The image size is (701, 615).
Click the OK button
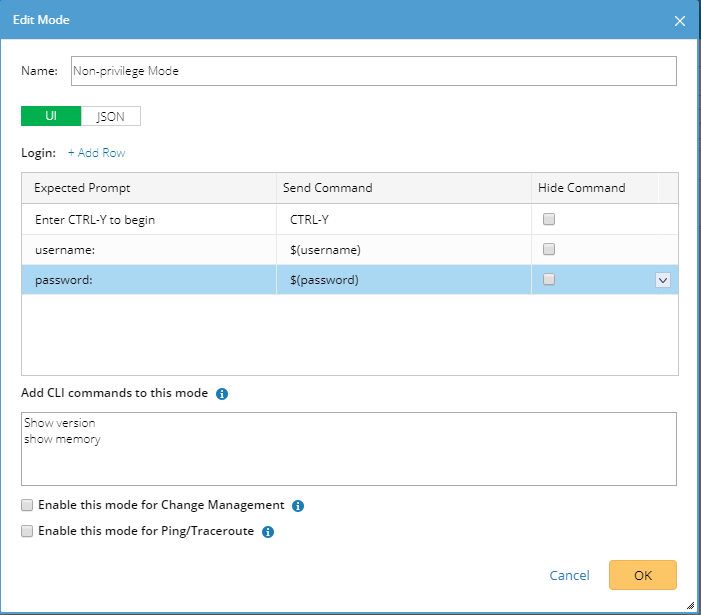coord(642,575)
